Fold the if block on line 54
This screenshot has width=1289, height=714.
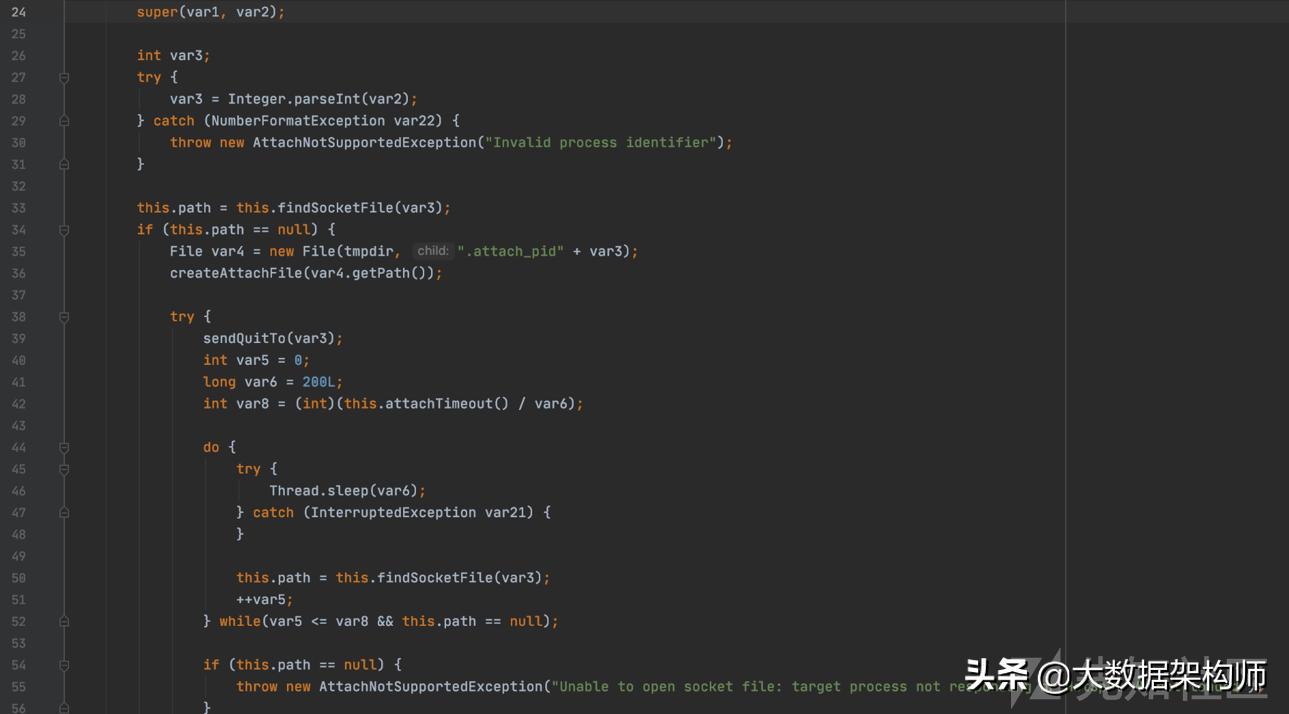pos(63,664)
